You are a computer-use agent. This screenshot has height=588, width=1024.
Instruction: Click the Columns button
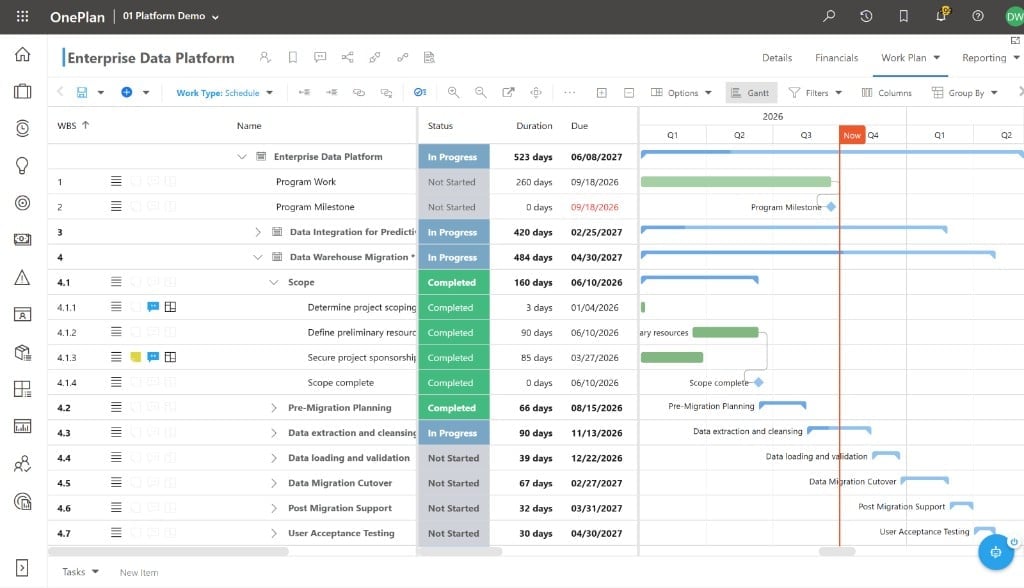(886, 93)
